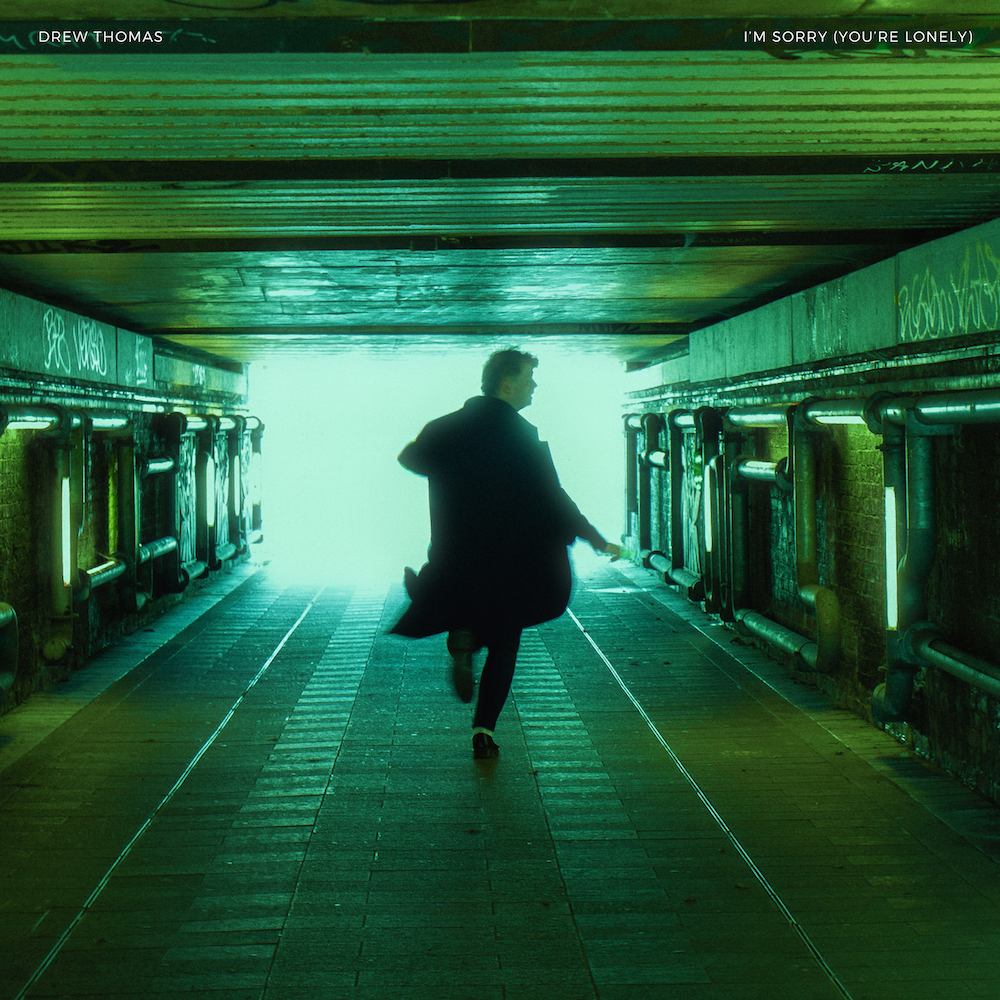Click the metal floor line right of man
This screenshot has height=1000, width=1000.
point(680,750)
